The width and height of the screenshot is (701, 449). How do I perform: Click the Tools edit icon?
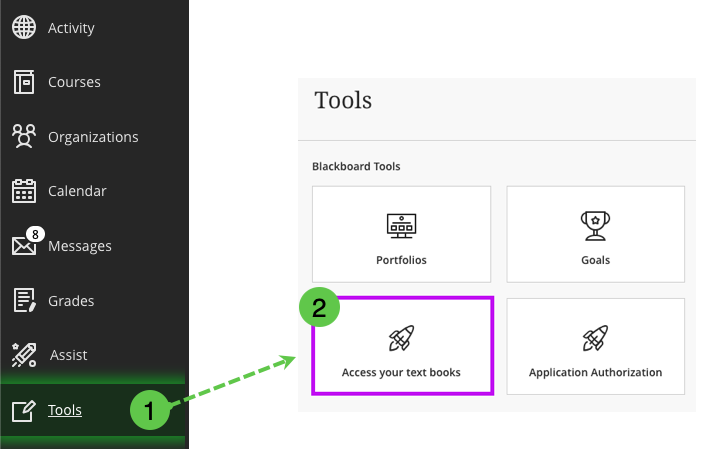coord(24,411)
